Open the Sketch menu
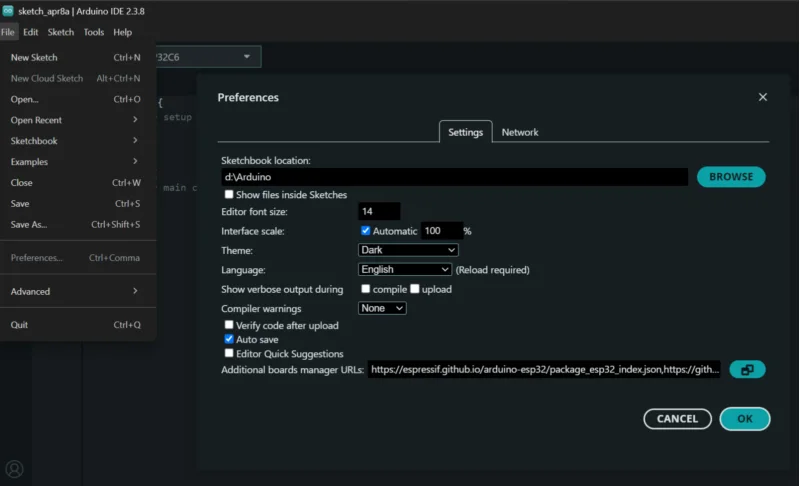Viewport: 800px width, 486px height. pos(61,32)
